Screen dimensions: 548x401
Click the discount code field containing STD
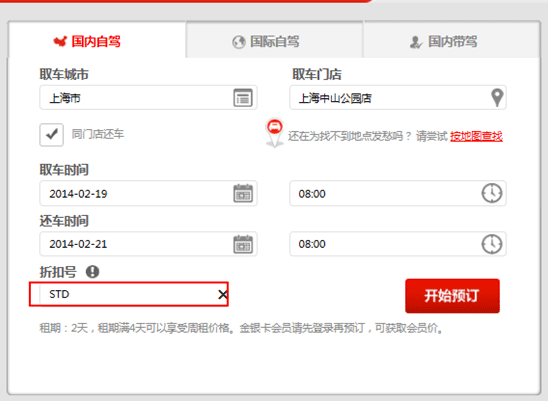tap(129, 294)
